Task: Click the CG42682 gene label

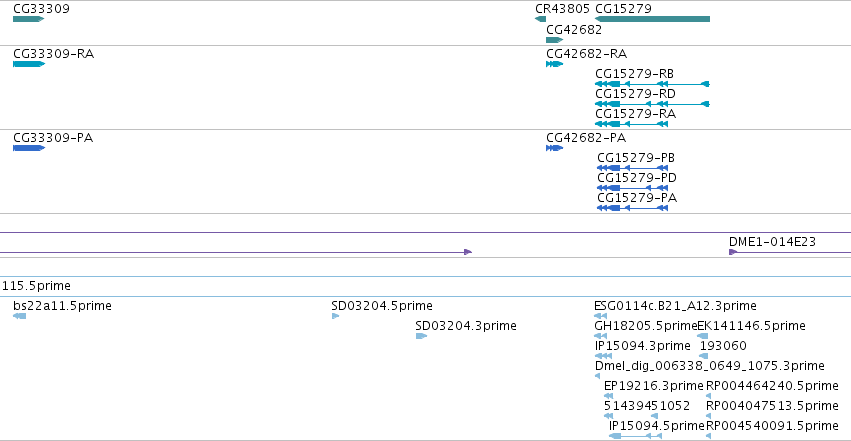Action: tap(574, 30)
